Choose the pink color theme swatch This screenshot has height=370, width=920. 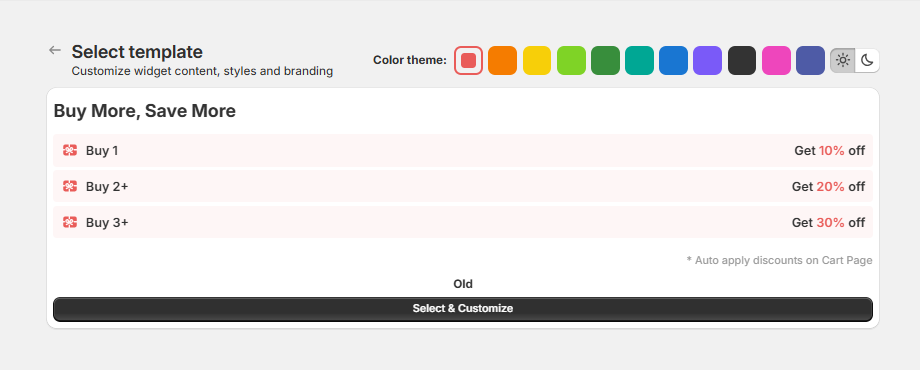[x=776, y=60]
